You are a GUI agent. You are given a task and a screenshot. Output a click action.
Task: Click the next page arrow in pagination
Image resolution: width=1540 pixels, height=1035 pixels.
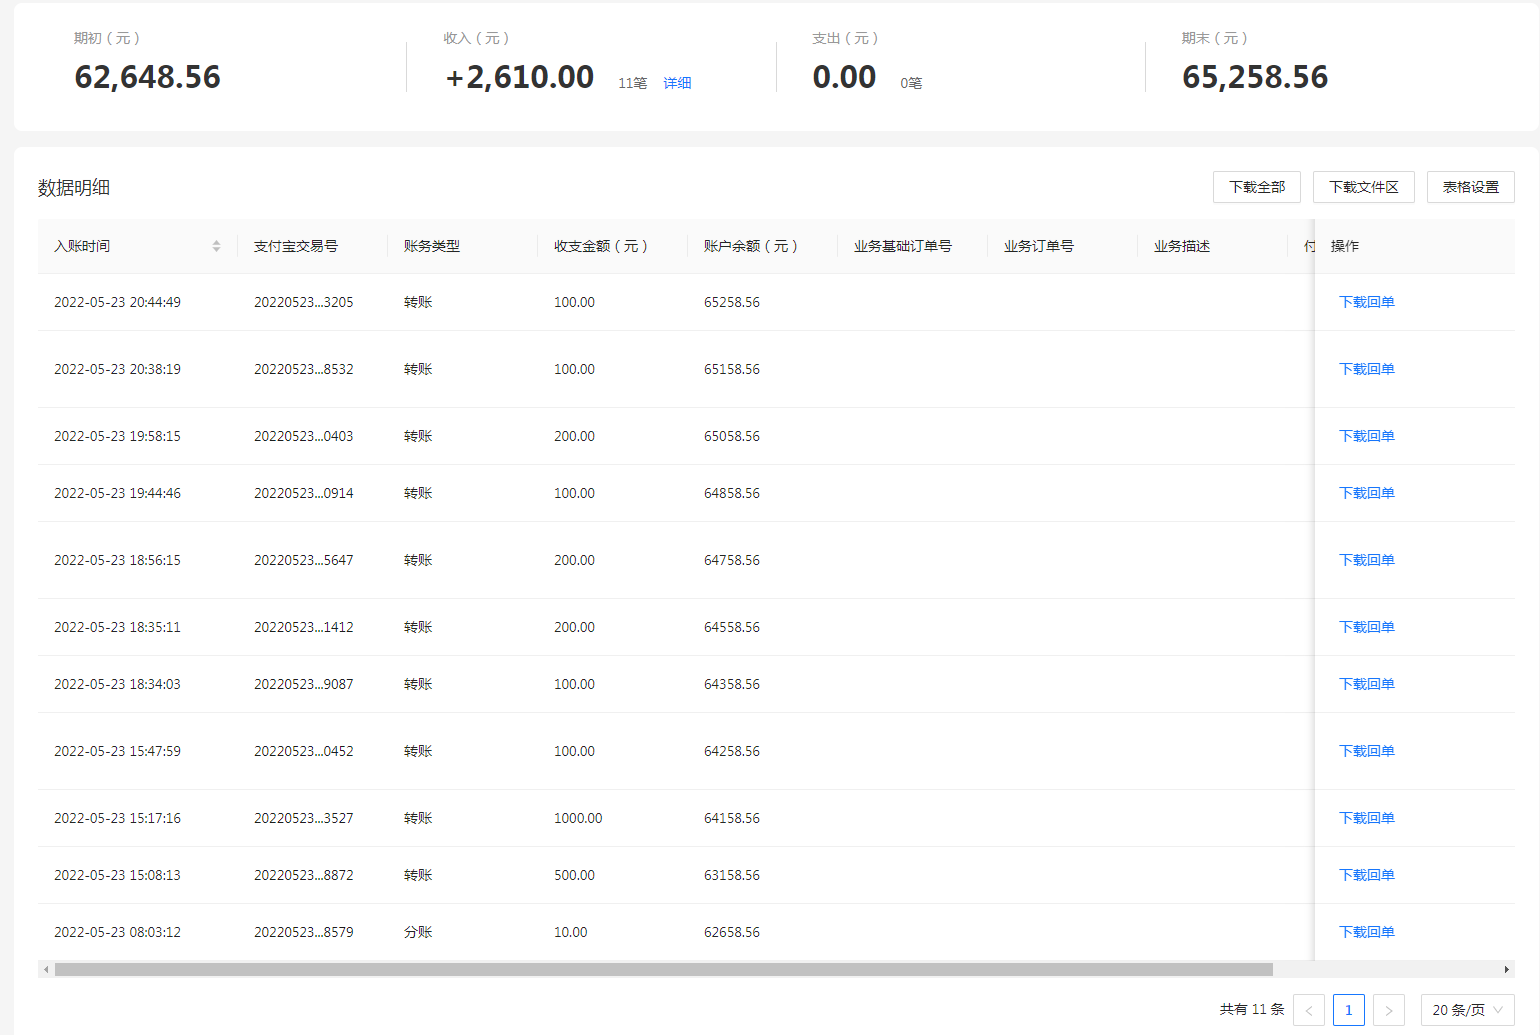[x=1389, y=1010]
